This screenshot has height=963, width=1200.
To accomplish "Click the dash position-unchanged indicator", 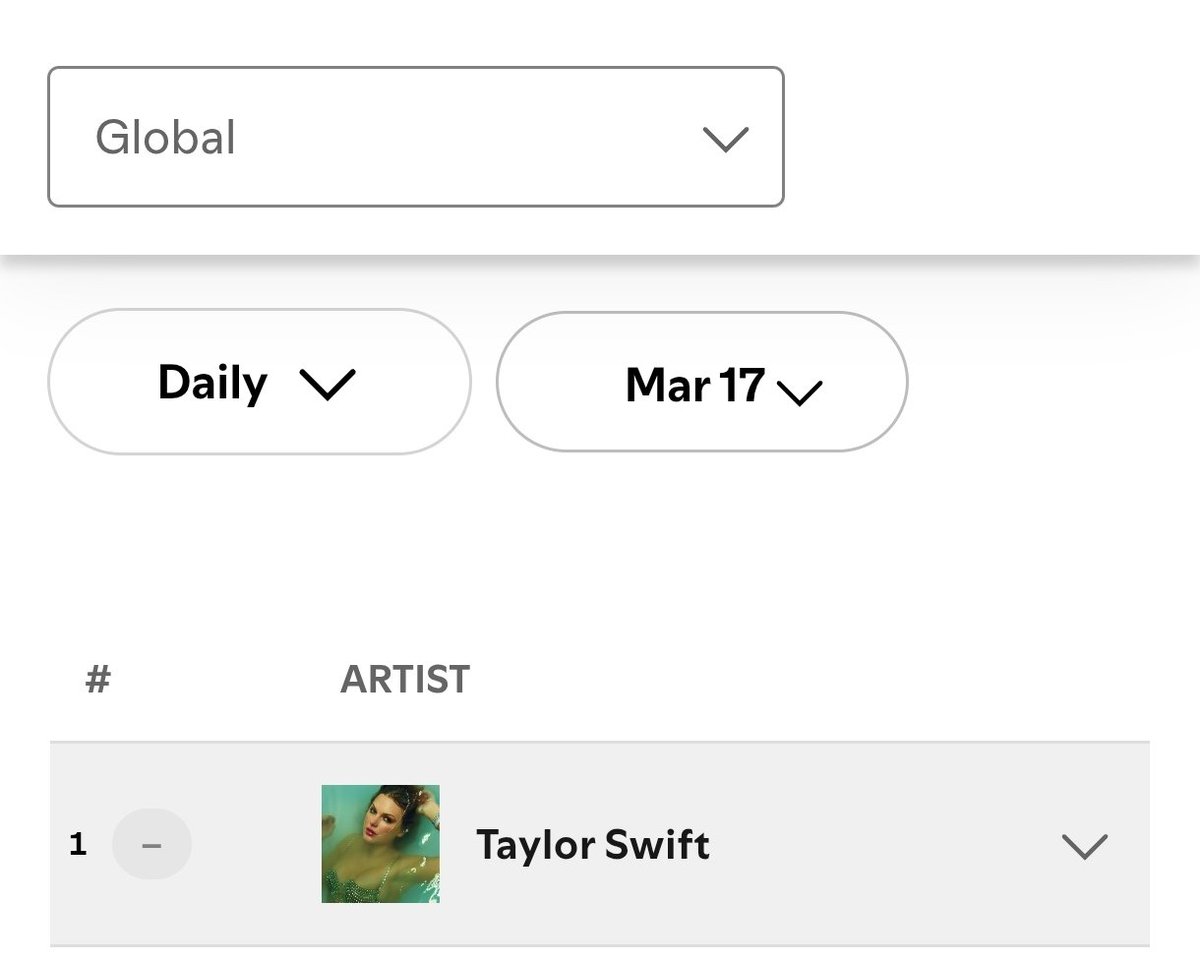I will (x=152, y=846).
